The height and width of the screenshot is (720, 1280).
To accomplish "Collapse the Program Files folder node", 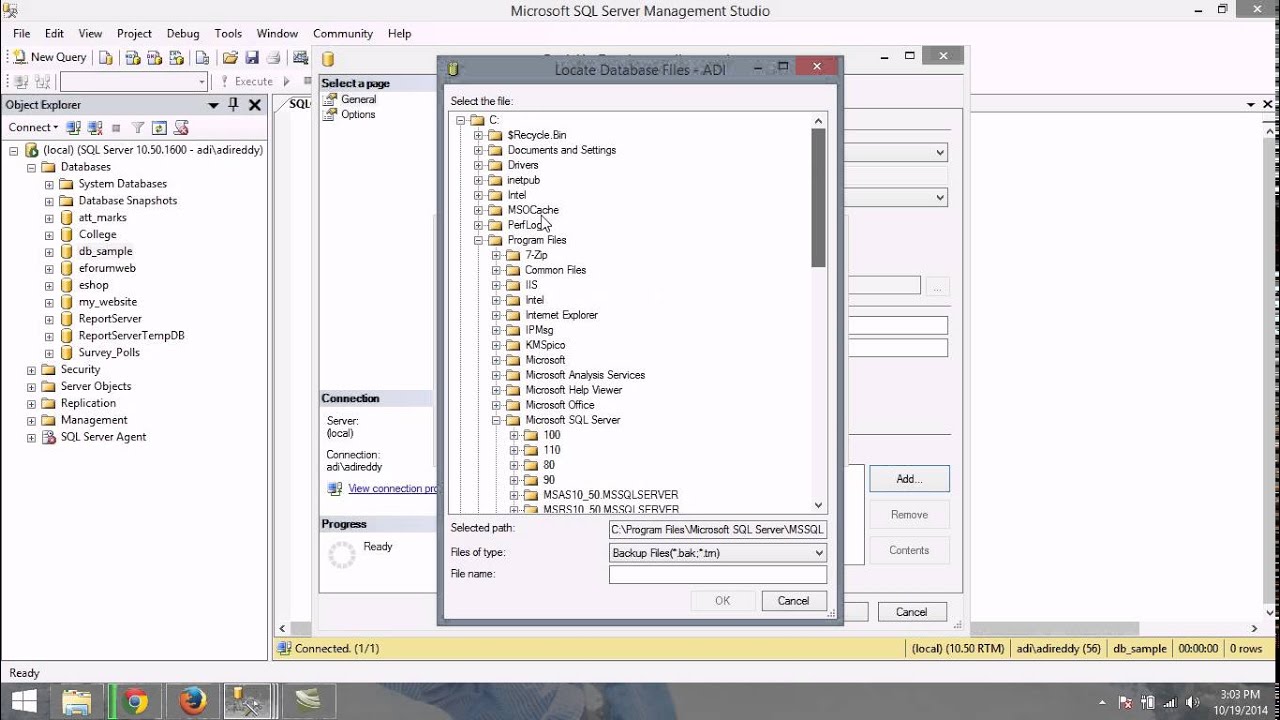I will point(479,240).
